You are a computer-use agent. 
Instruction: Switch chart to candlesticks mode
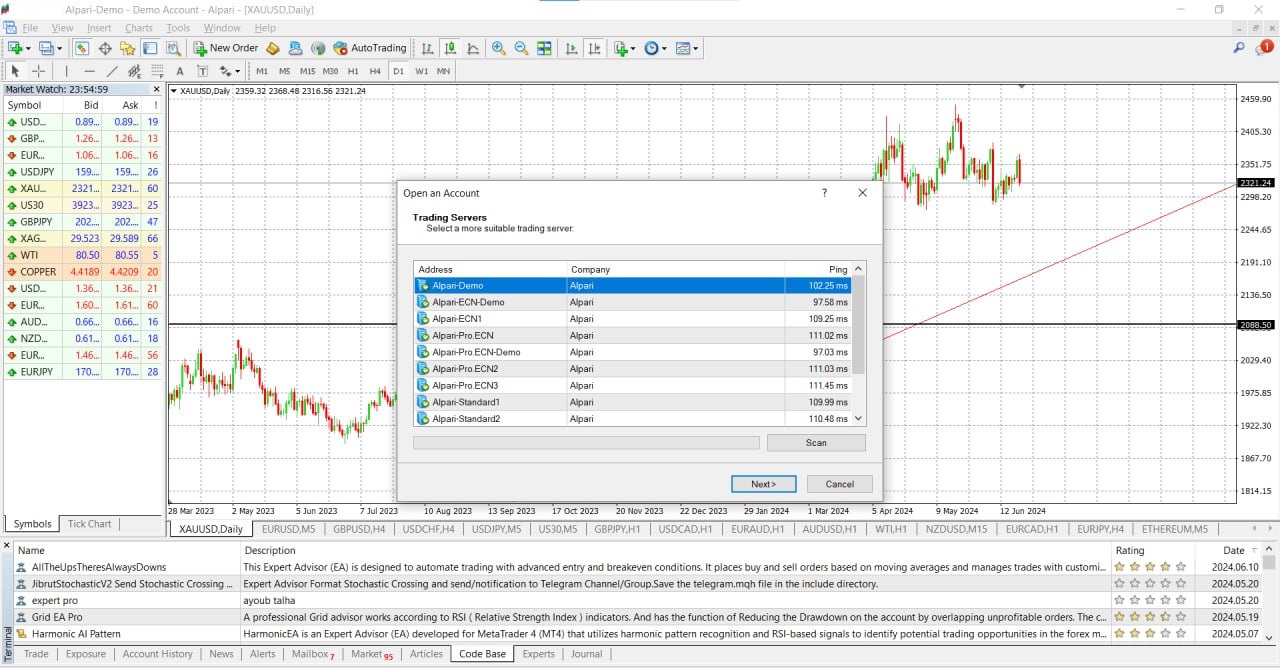tap(450, 48)
